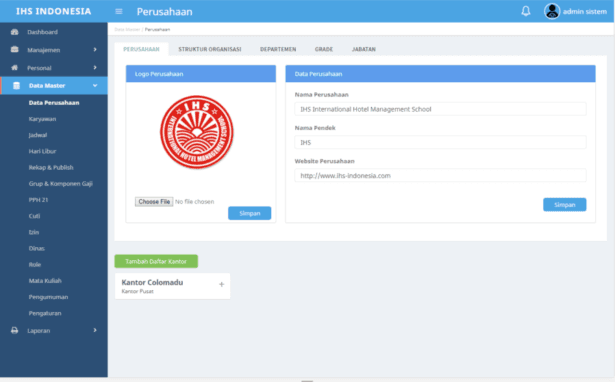Expand the Manajemen menu chevron
Viewport: 615px width, 382px height.
pos(95,49)
